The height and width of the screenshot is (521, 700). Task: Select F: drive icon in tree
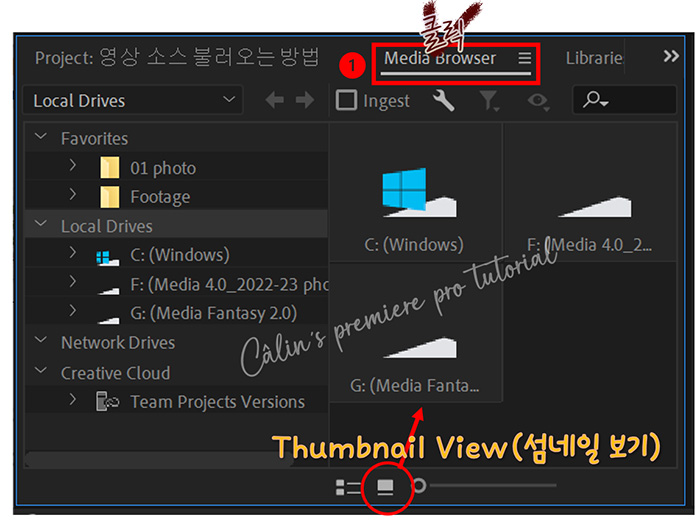pos(108,291)
